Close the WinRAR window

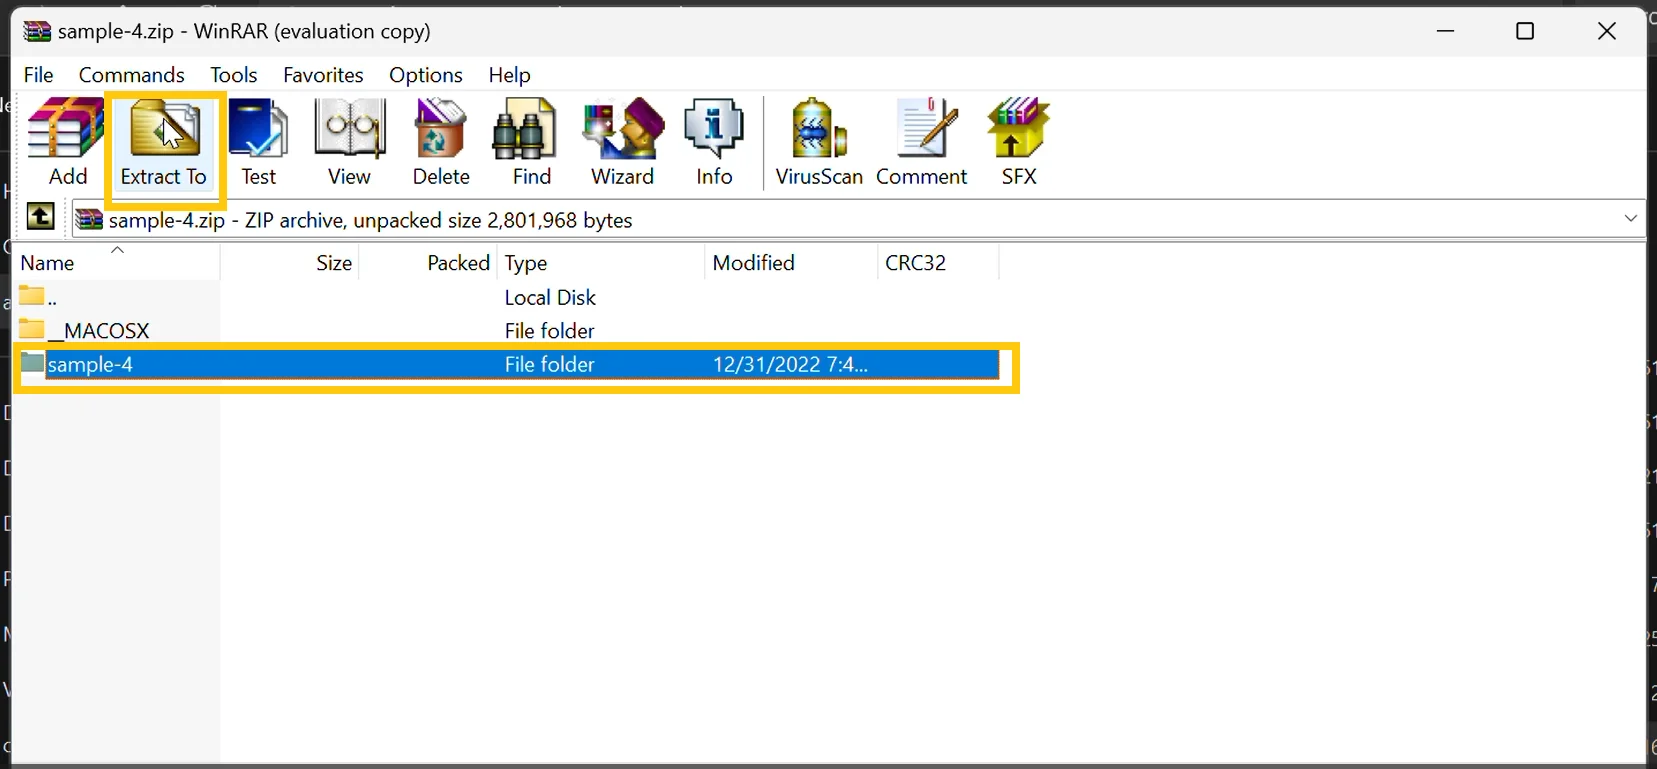pyautogui.click(x=1607, y=31)
